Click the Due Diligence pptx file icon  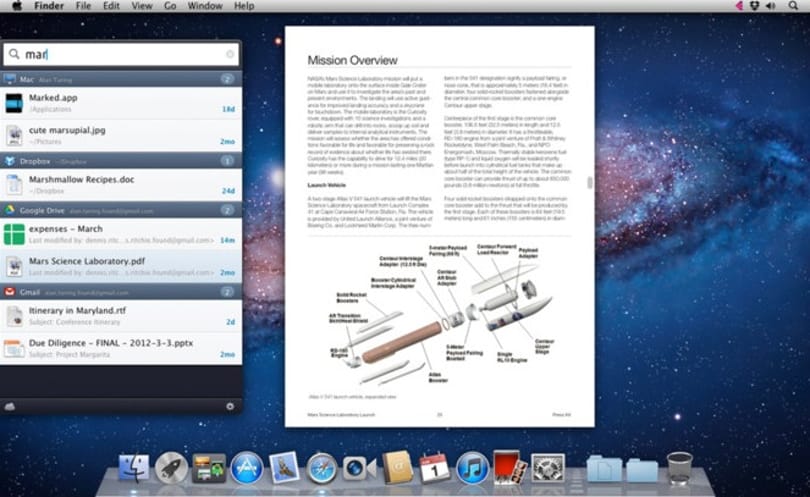pos(14,349)
